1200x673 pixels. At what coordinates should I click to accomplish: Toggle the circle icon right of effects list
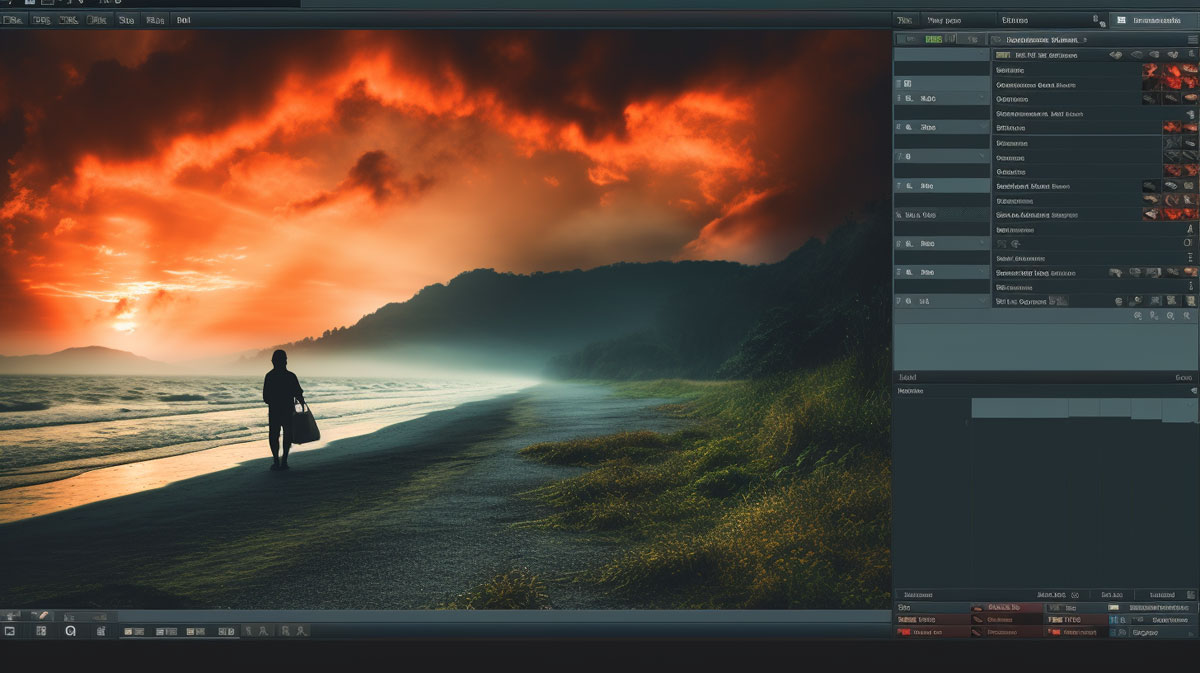[1188, 243]
